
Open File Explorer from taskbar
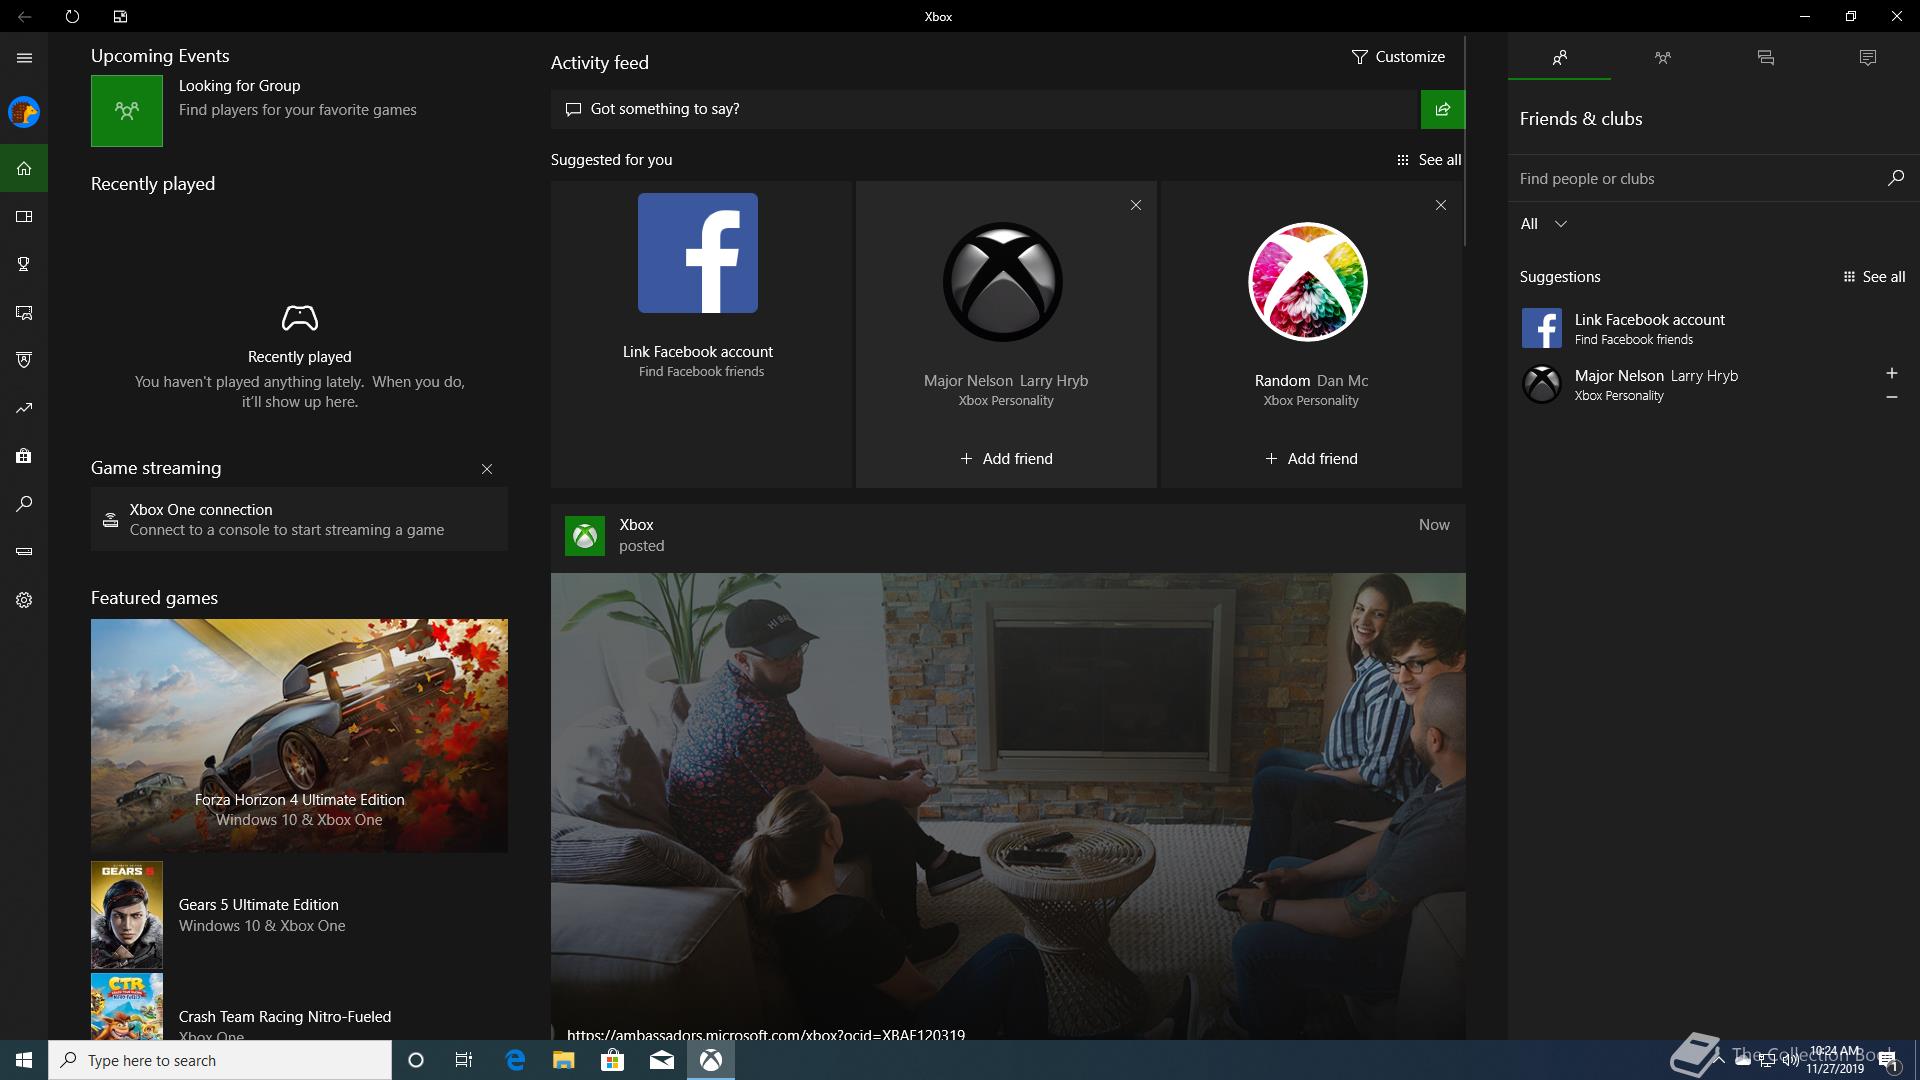pos(563,1060)
